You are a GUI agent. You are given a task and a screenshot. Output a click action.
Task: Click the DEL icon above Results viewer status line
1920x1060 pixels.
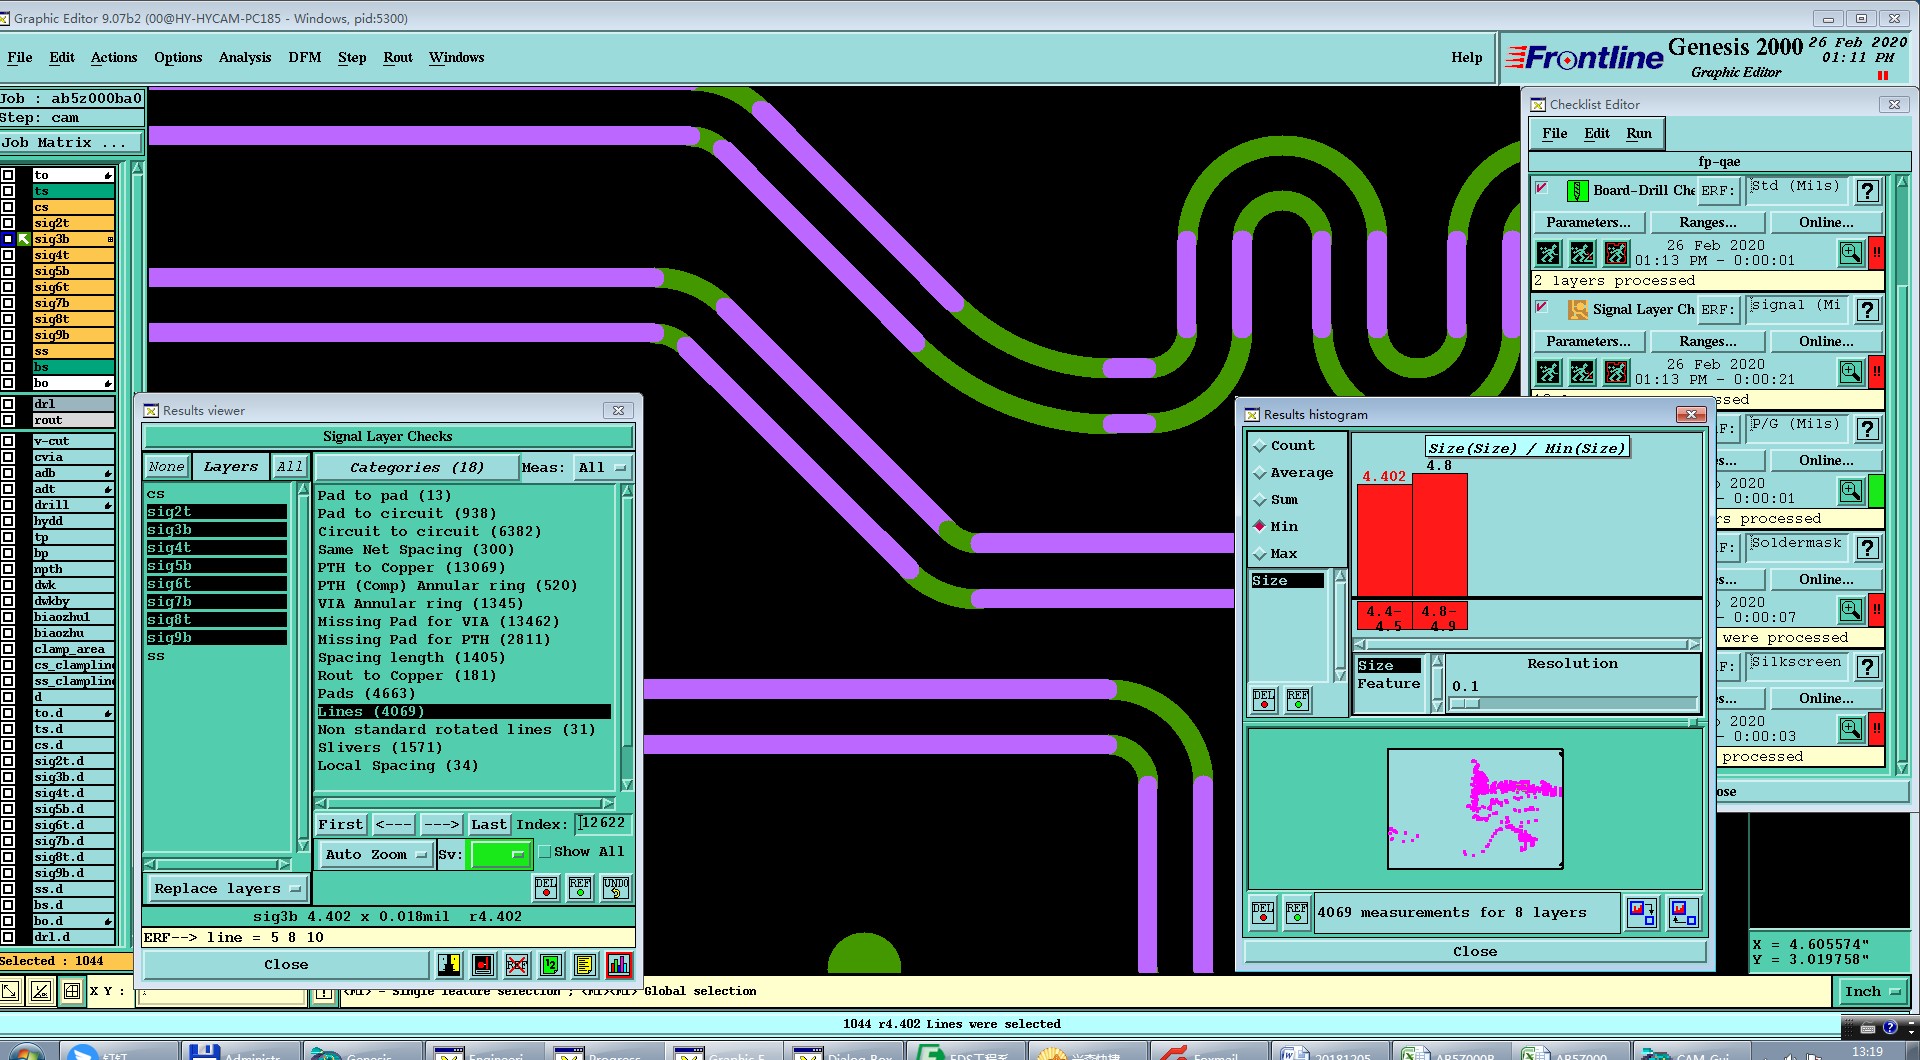546,888
